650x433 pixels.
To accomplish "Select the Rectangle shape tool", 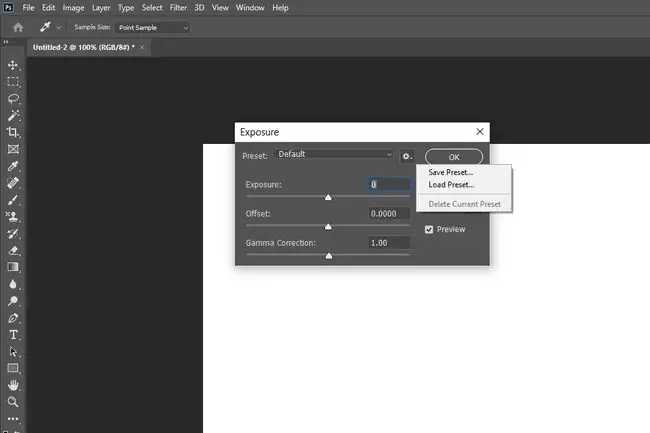I will 13,368.
